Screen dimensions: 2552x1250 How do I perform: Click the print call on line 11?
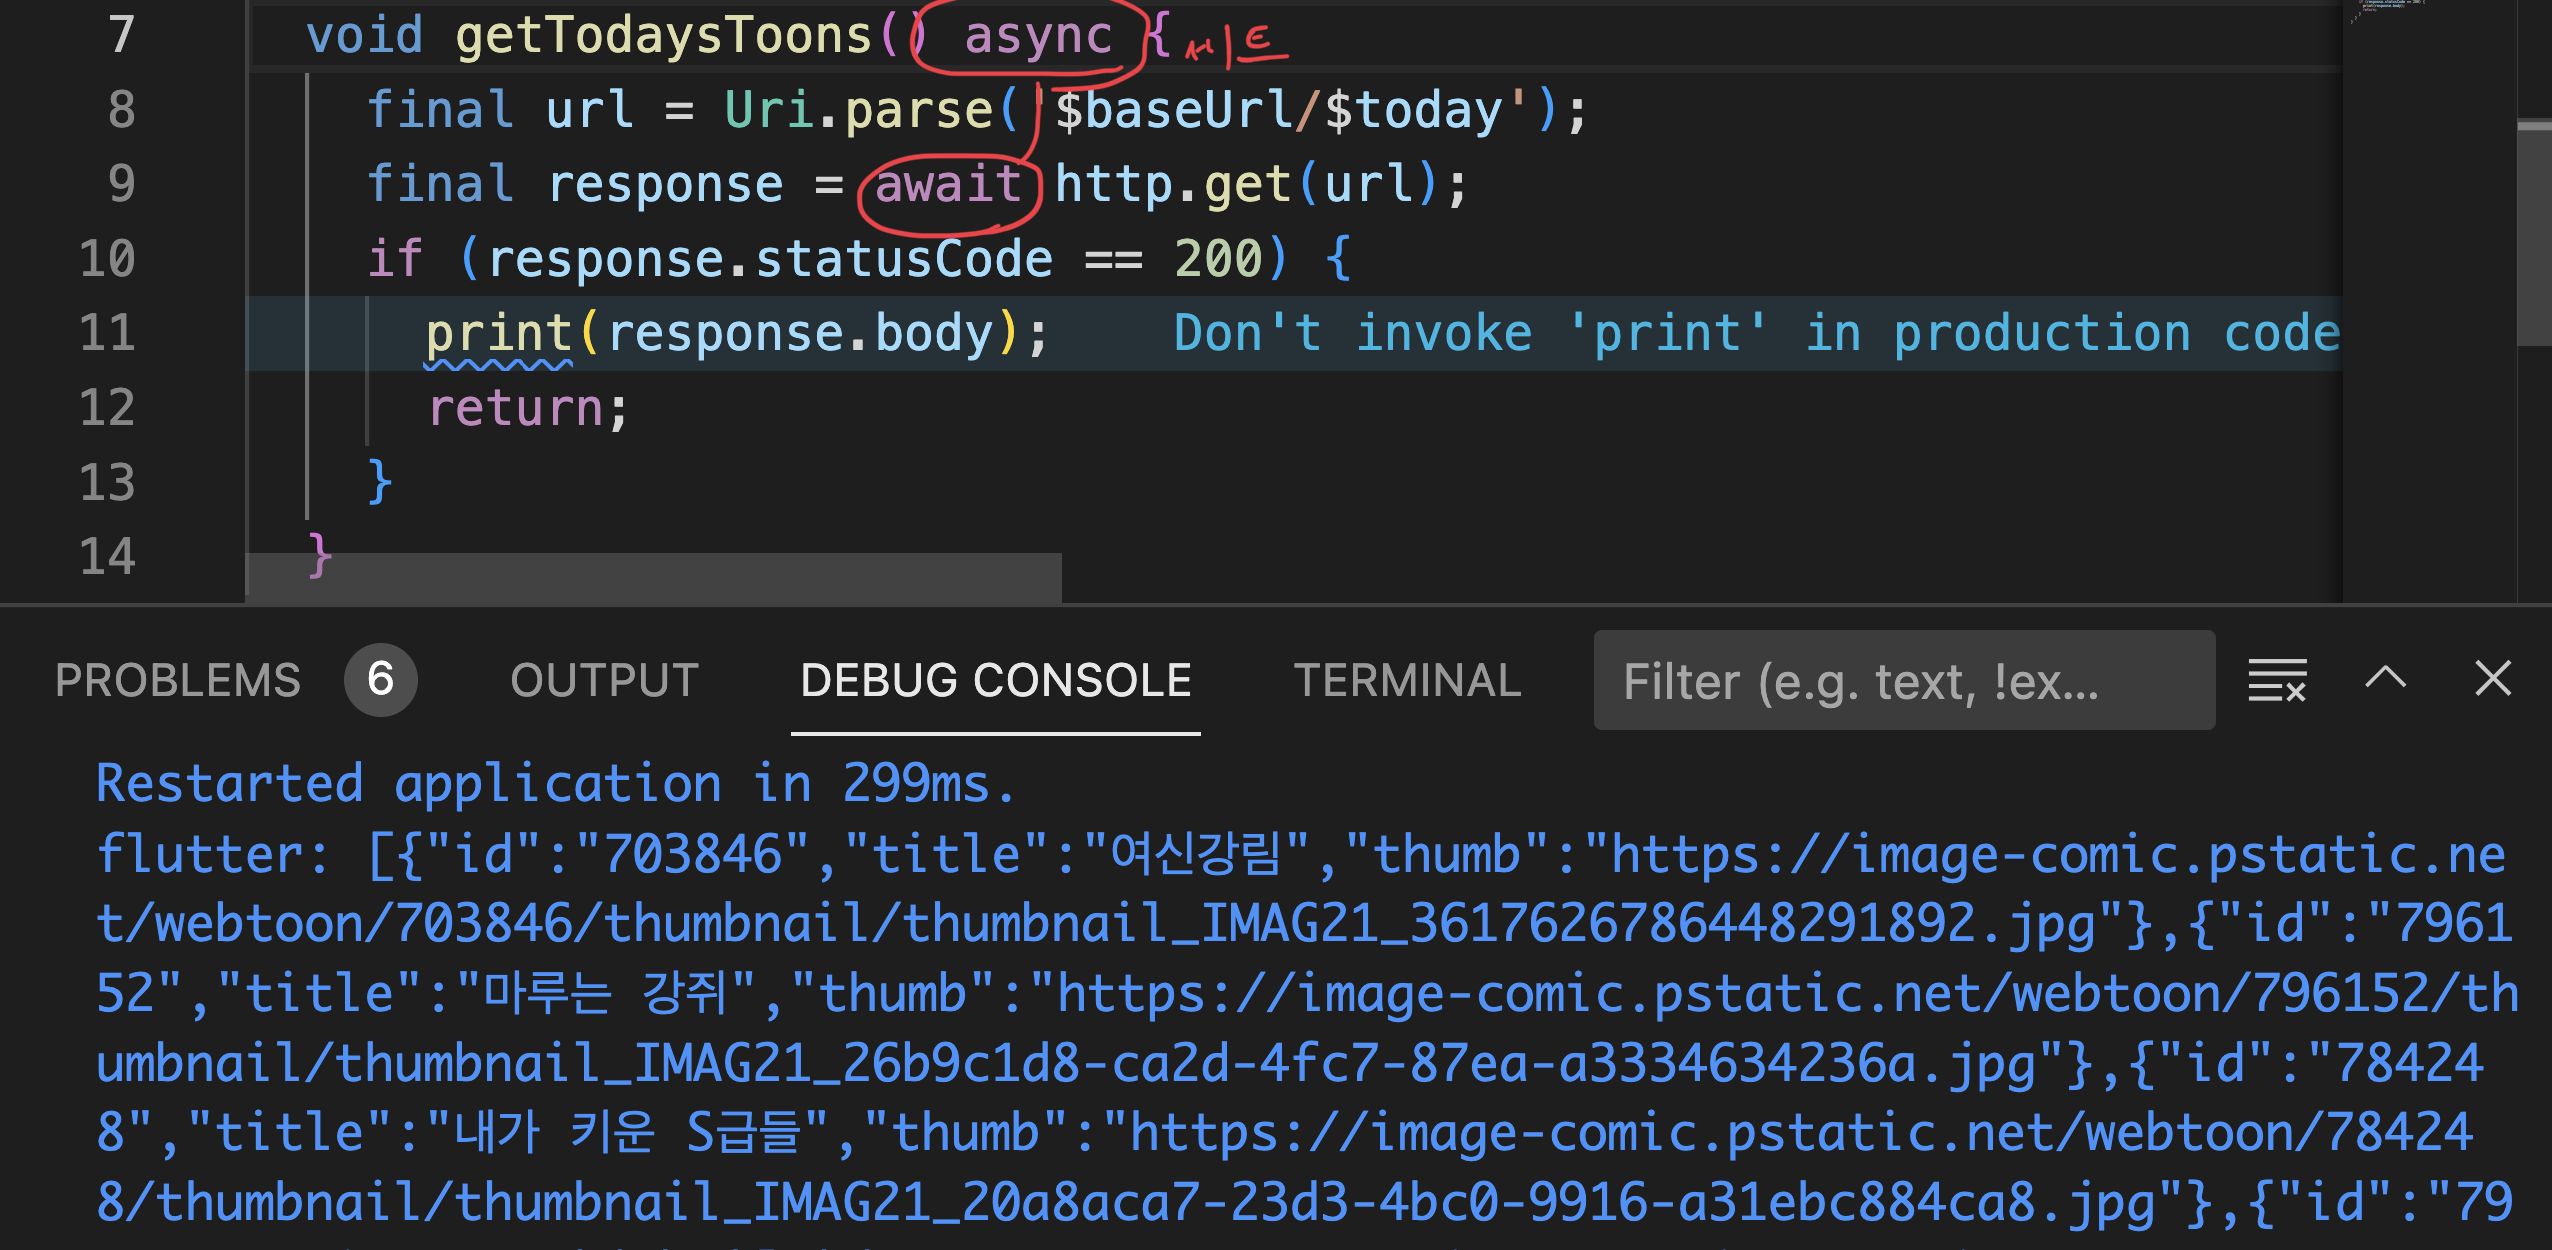[498, 333]
